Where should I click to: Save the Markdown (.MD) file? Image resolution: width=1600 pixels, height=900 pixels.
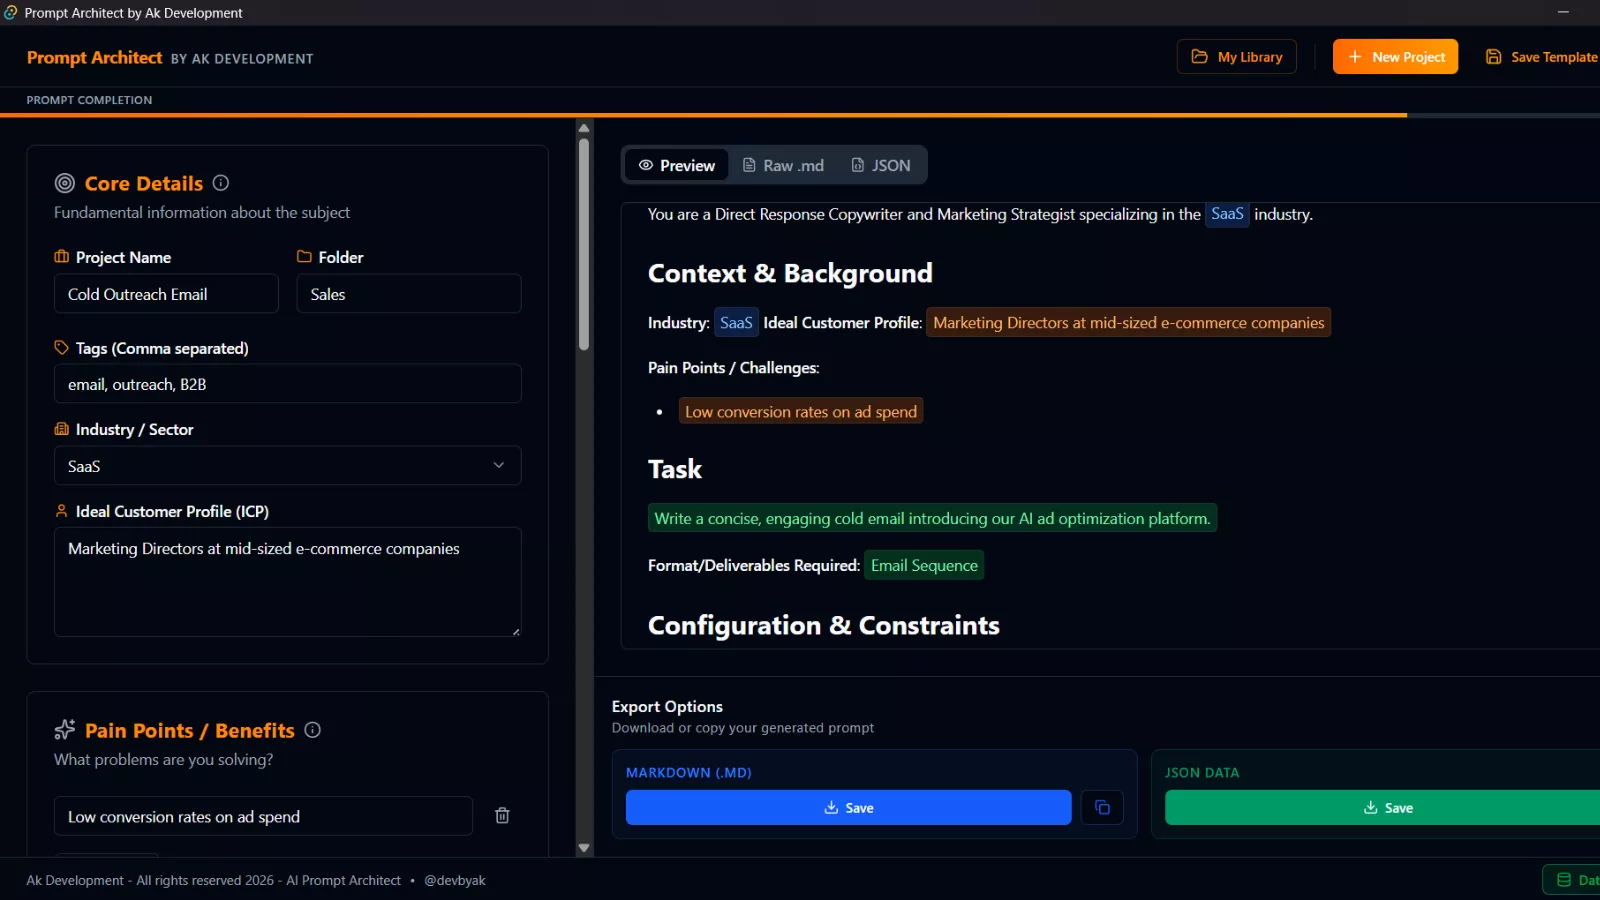pos(848,807)
